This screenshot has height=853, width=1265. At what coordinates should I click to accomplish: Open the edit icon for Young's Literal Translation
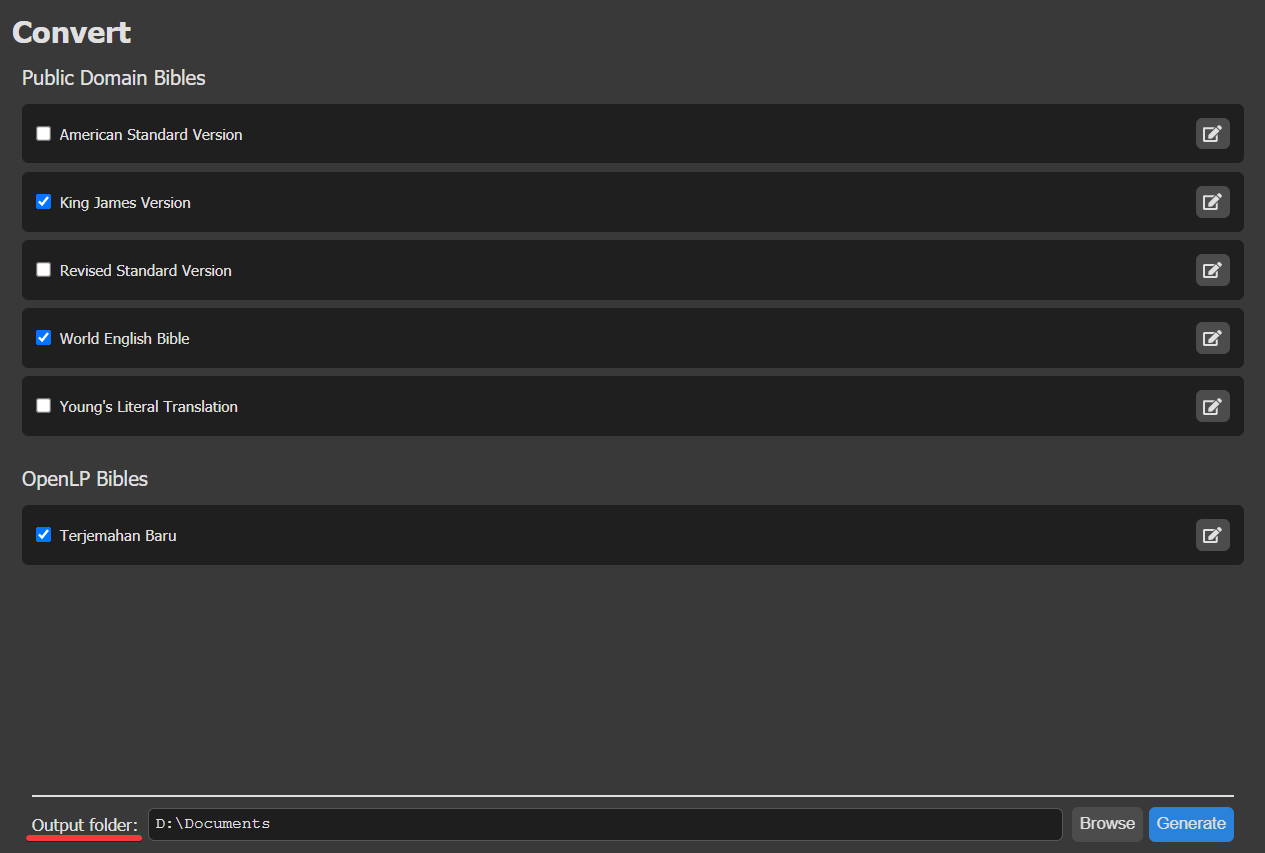(x=1212, y=406)
